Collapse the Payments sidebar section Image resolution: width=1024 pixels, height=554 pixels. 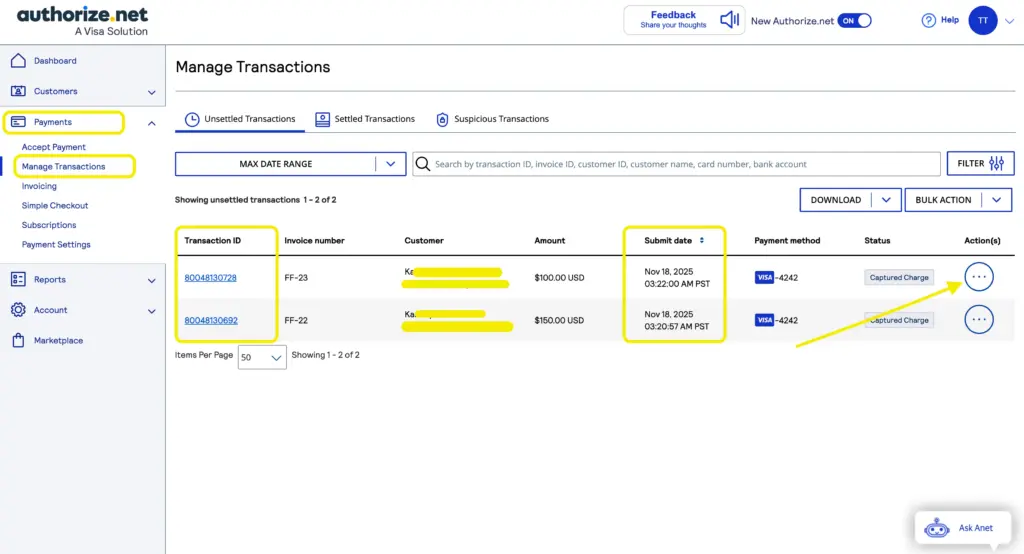point(152,123)
